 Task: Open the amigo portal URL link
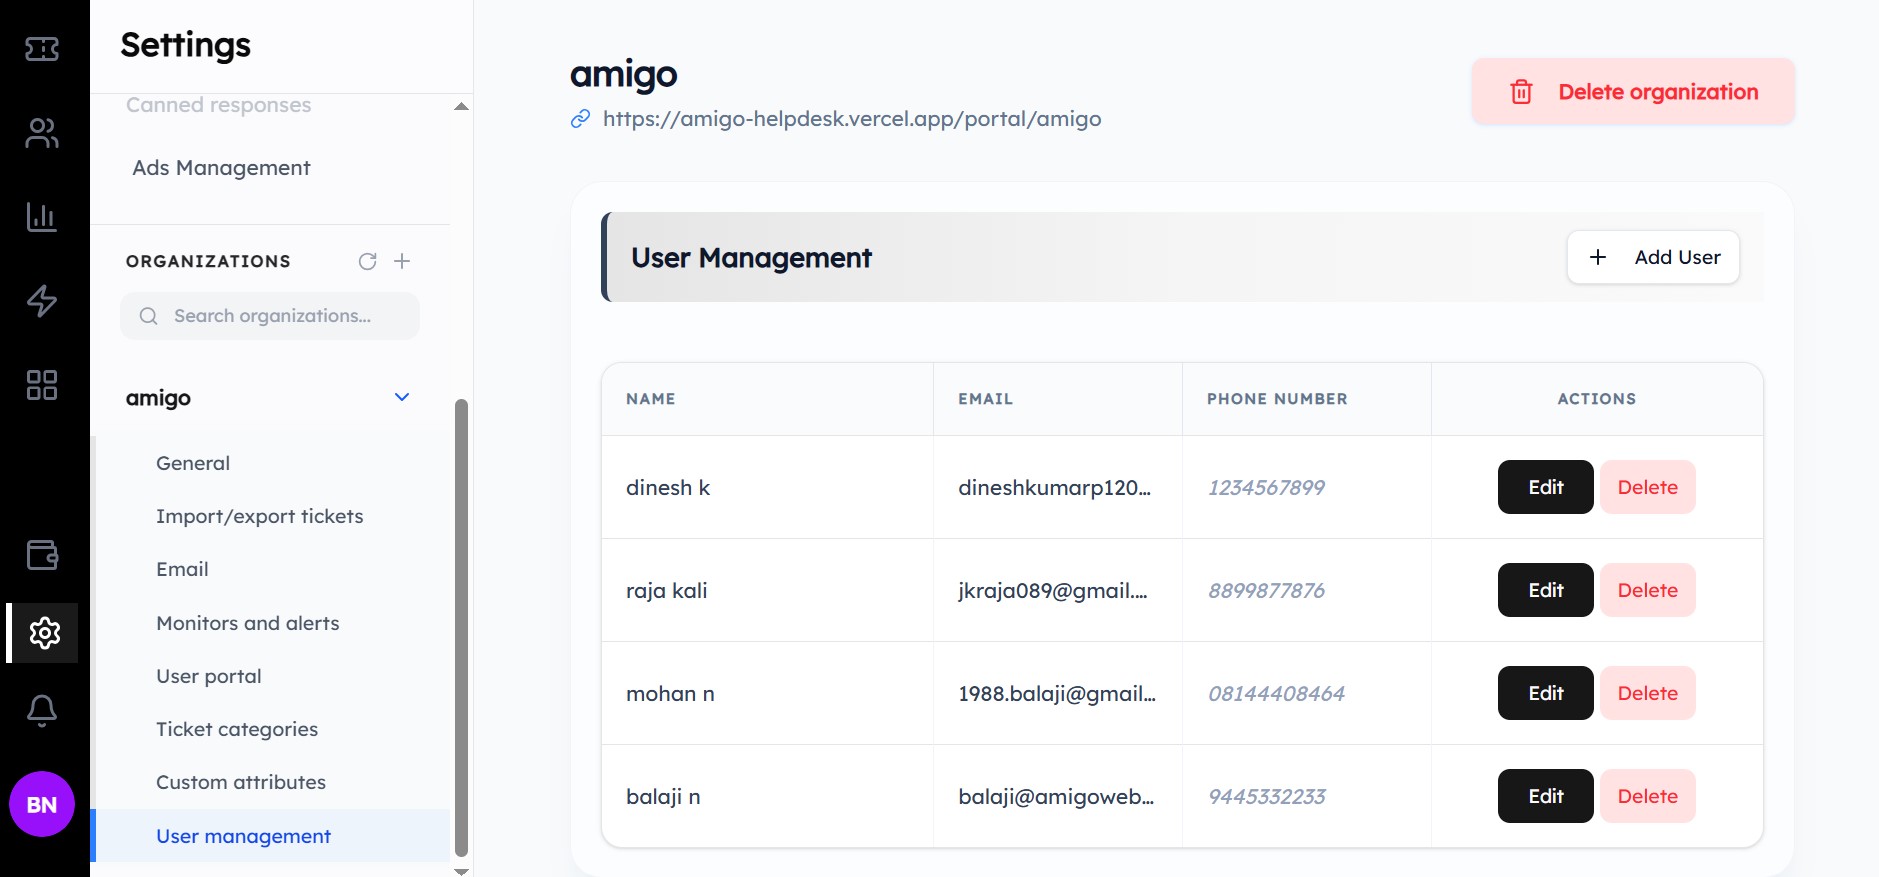852,119
